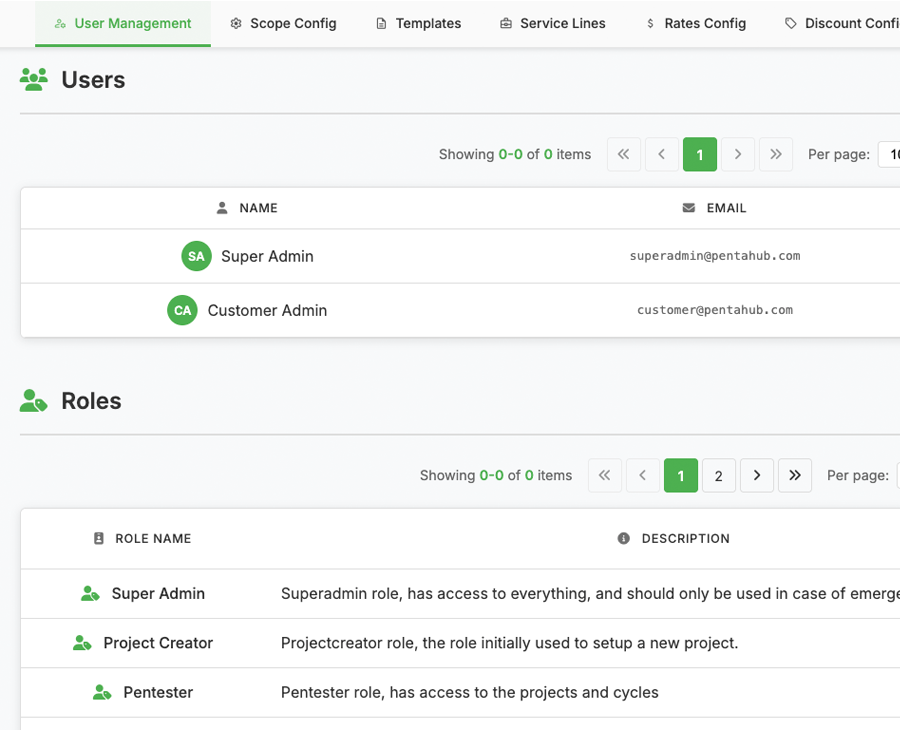Screen dimensions: 900x730
Task: Open the Roles per page dropdown
Action: [x=897, y=475]
